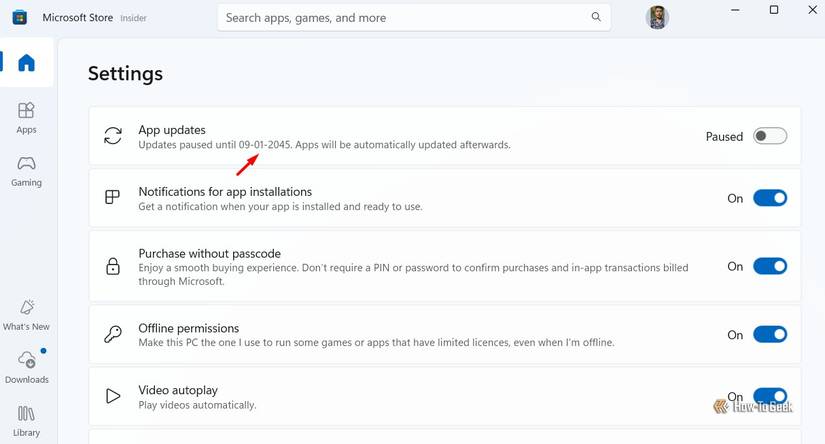Open the Gaming section

27,170
